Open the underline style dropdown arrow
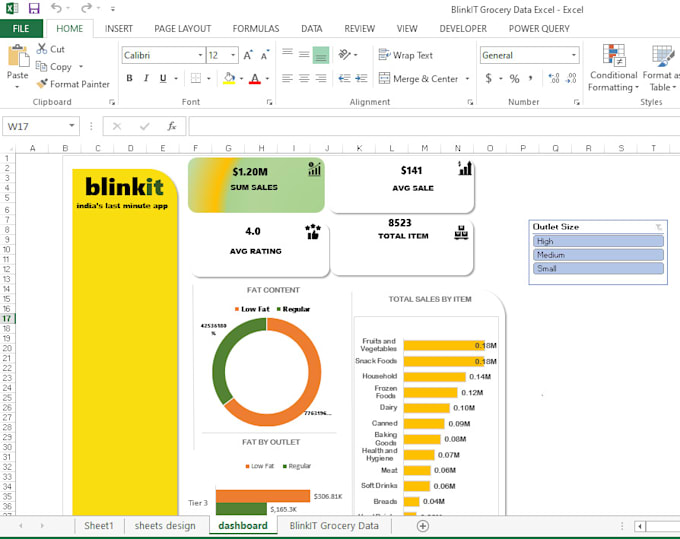680x539 pixels. [176, 78]
